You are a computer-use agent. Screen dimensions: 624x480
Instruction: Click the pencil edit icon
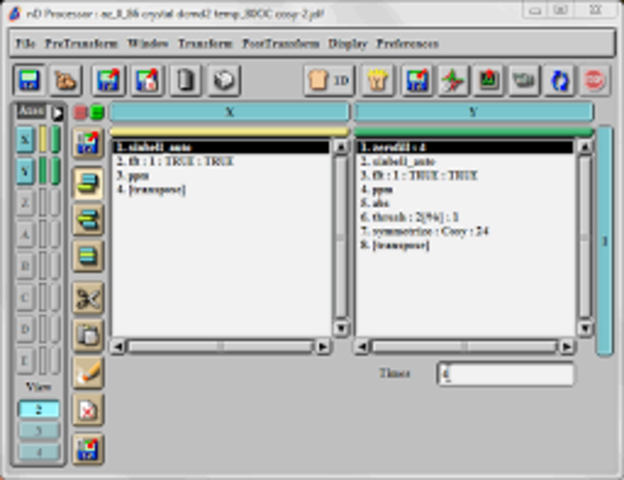pos(88,372)
